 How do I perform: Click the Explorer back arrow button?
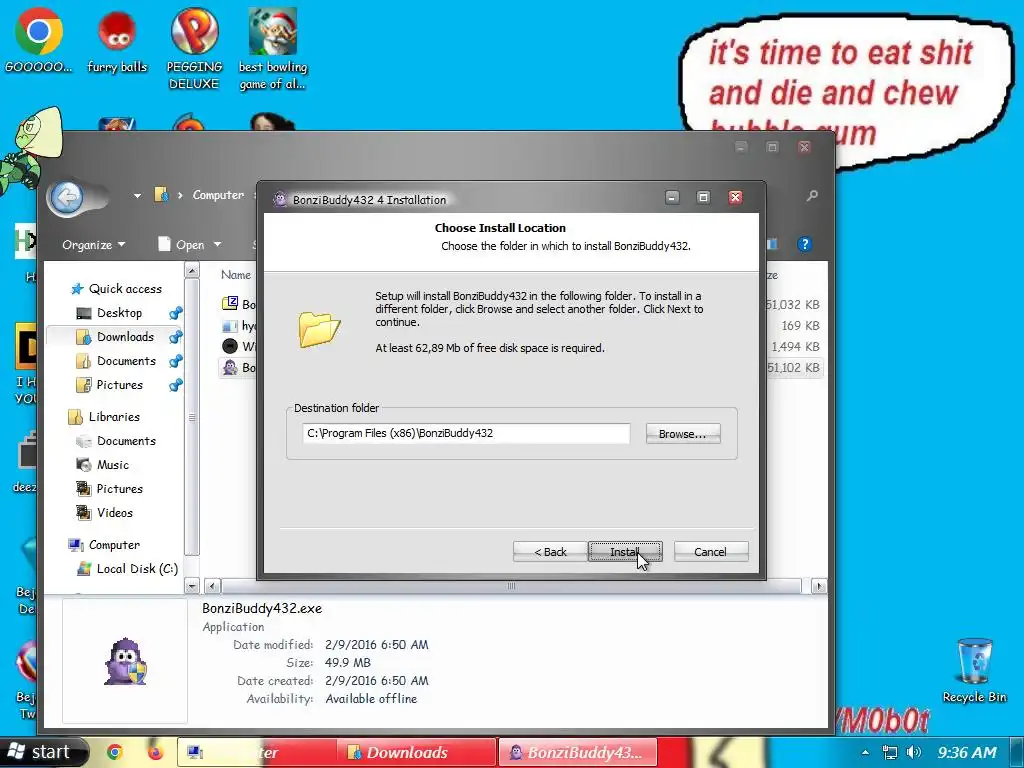click(x=67, y=197)
